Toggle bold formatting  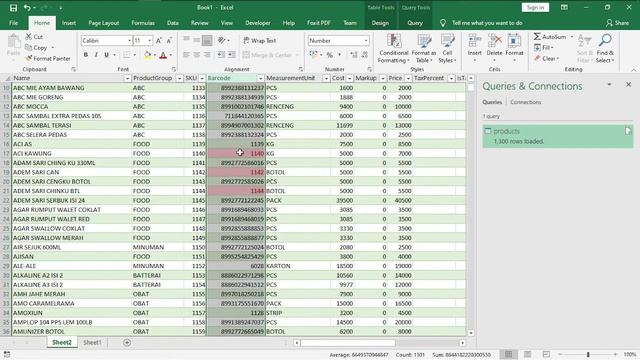86,55
